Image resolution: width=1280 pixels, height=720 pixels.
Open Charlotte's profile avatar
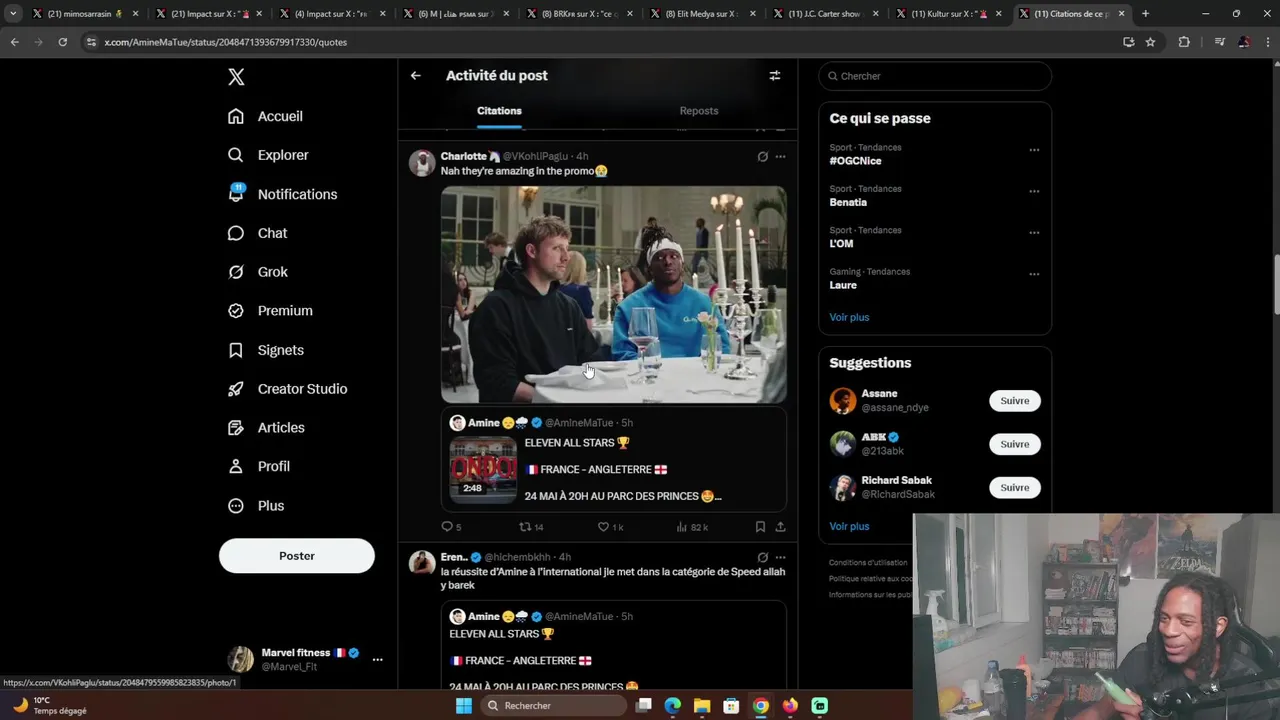pos(422,163)
